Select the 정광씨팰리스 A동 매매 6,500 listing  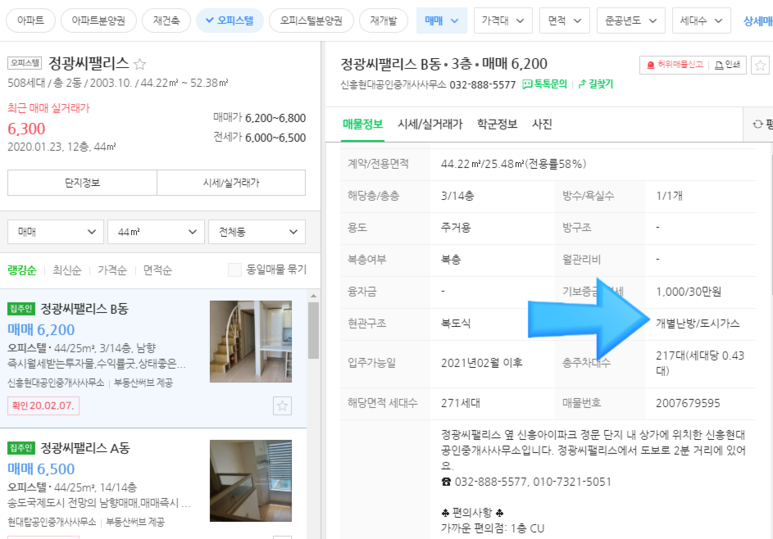(153, 484)
